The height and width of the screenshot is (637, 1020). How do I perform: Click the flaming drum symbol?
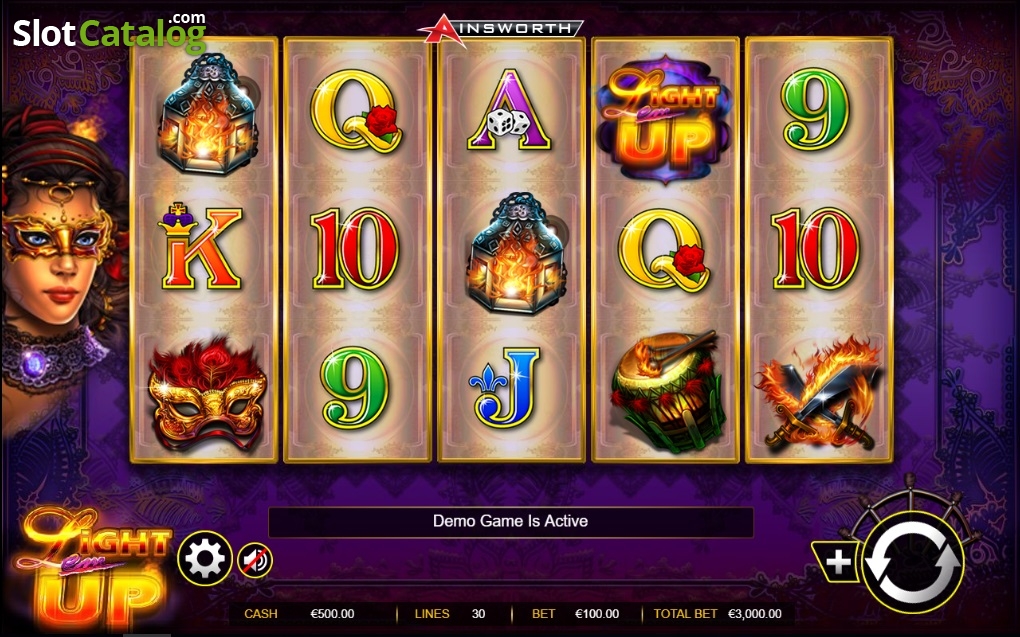(x=666, y=392)
